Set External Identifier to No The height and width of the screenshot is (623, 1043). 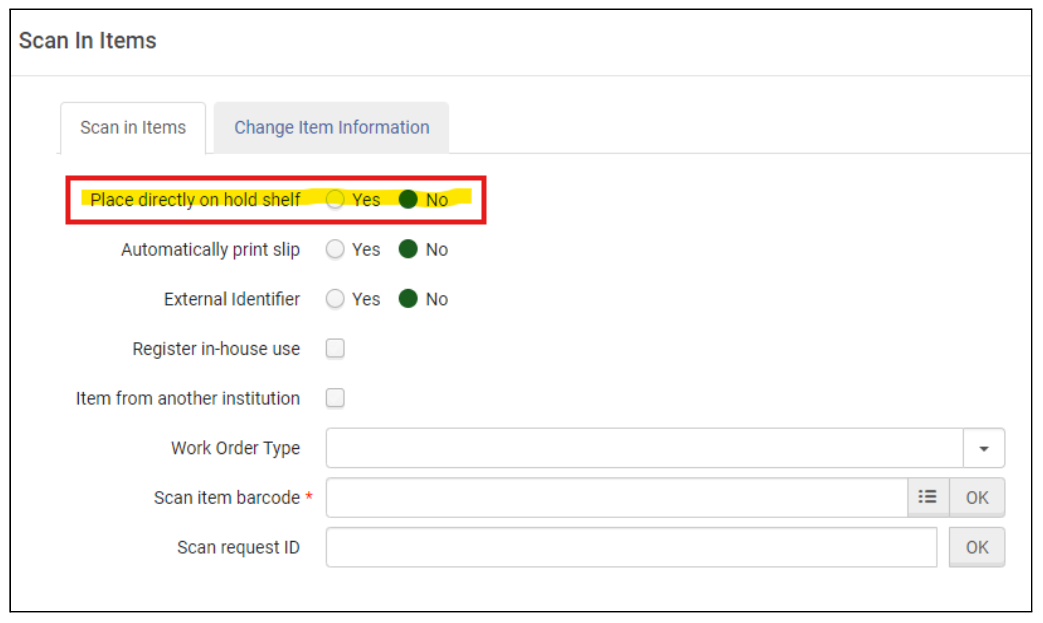point(408,299)
